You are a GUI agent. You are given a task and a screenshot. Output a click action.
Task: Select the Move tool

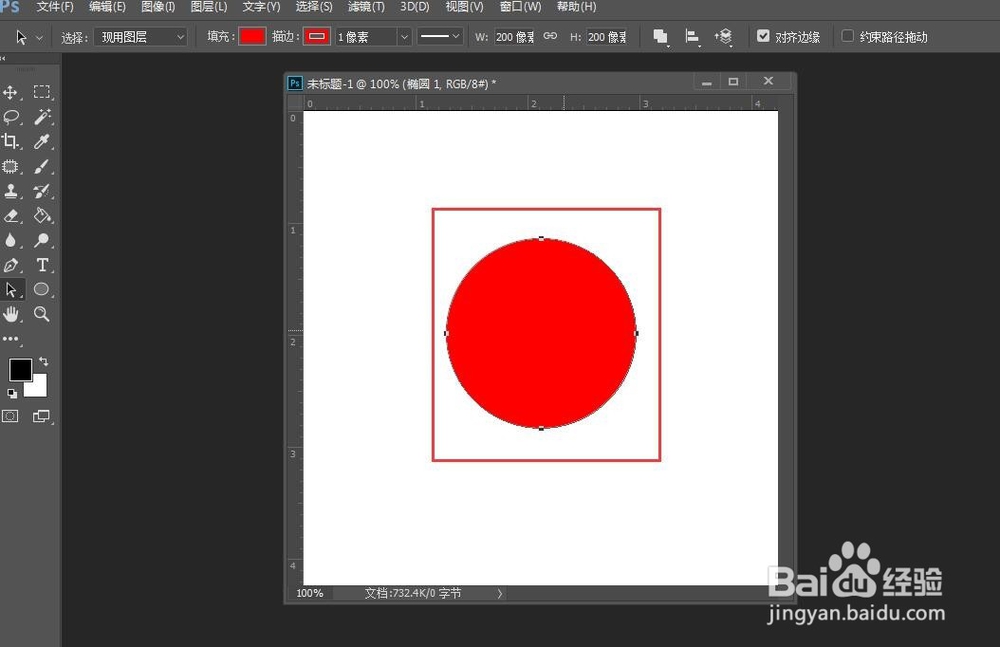coord(11,93)
